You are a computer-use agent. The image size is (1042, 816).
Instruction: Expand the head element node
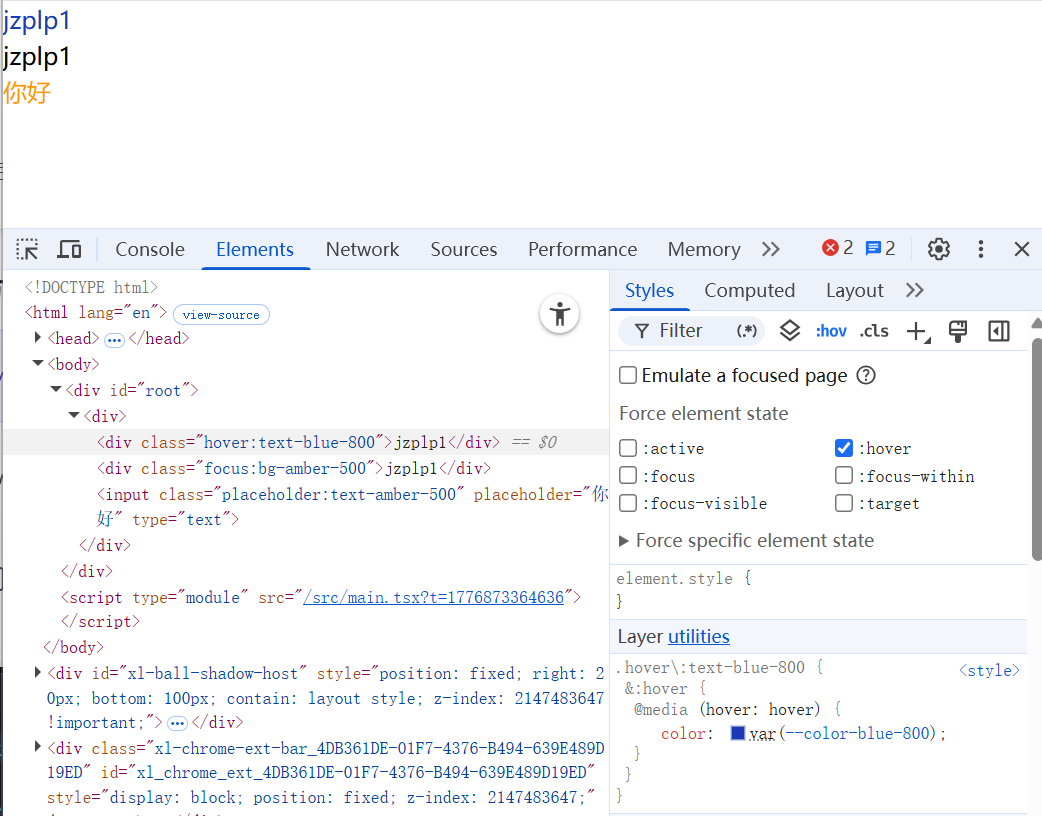coord(38,338)
